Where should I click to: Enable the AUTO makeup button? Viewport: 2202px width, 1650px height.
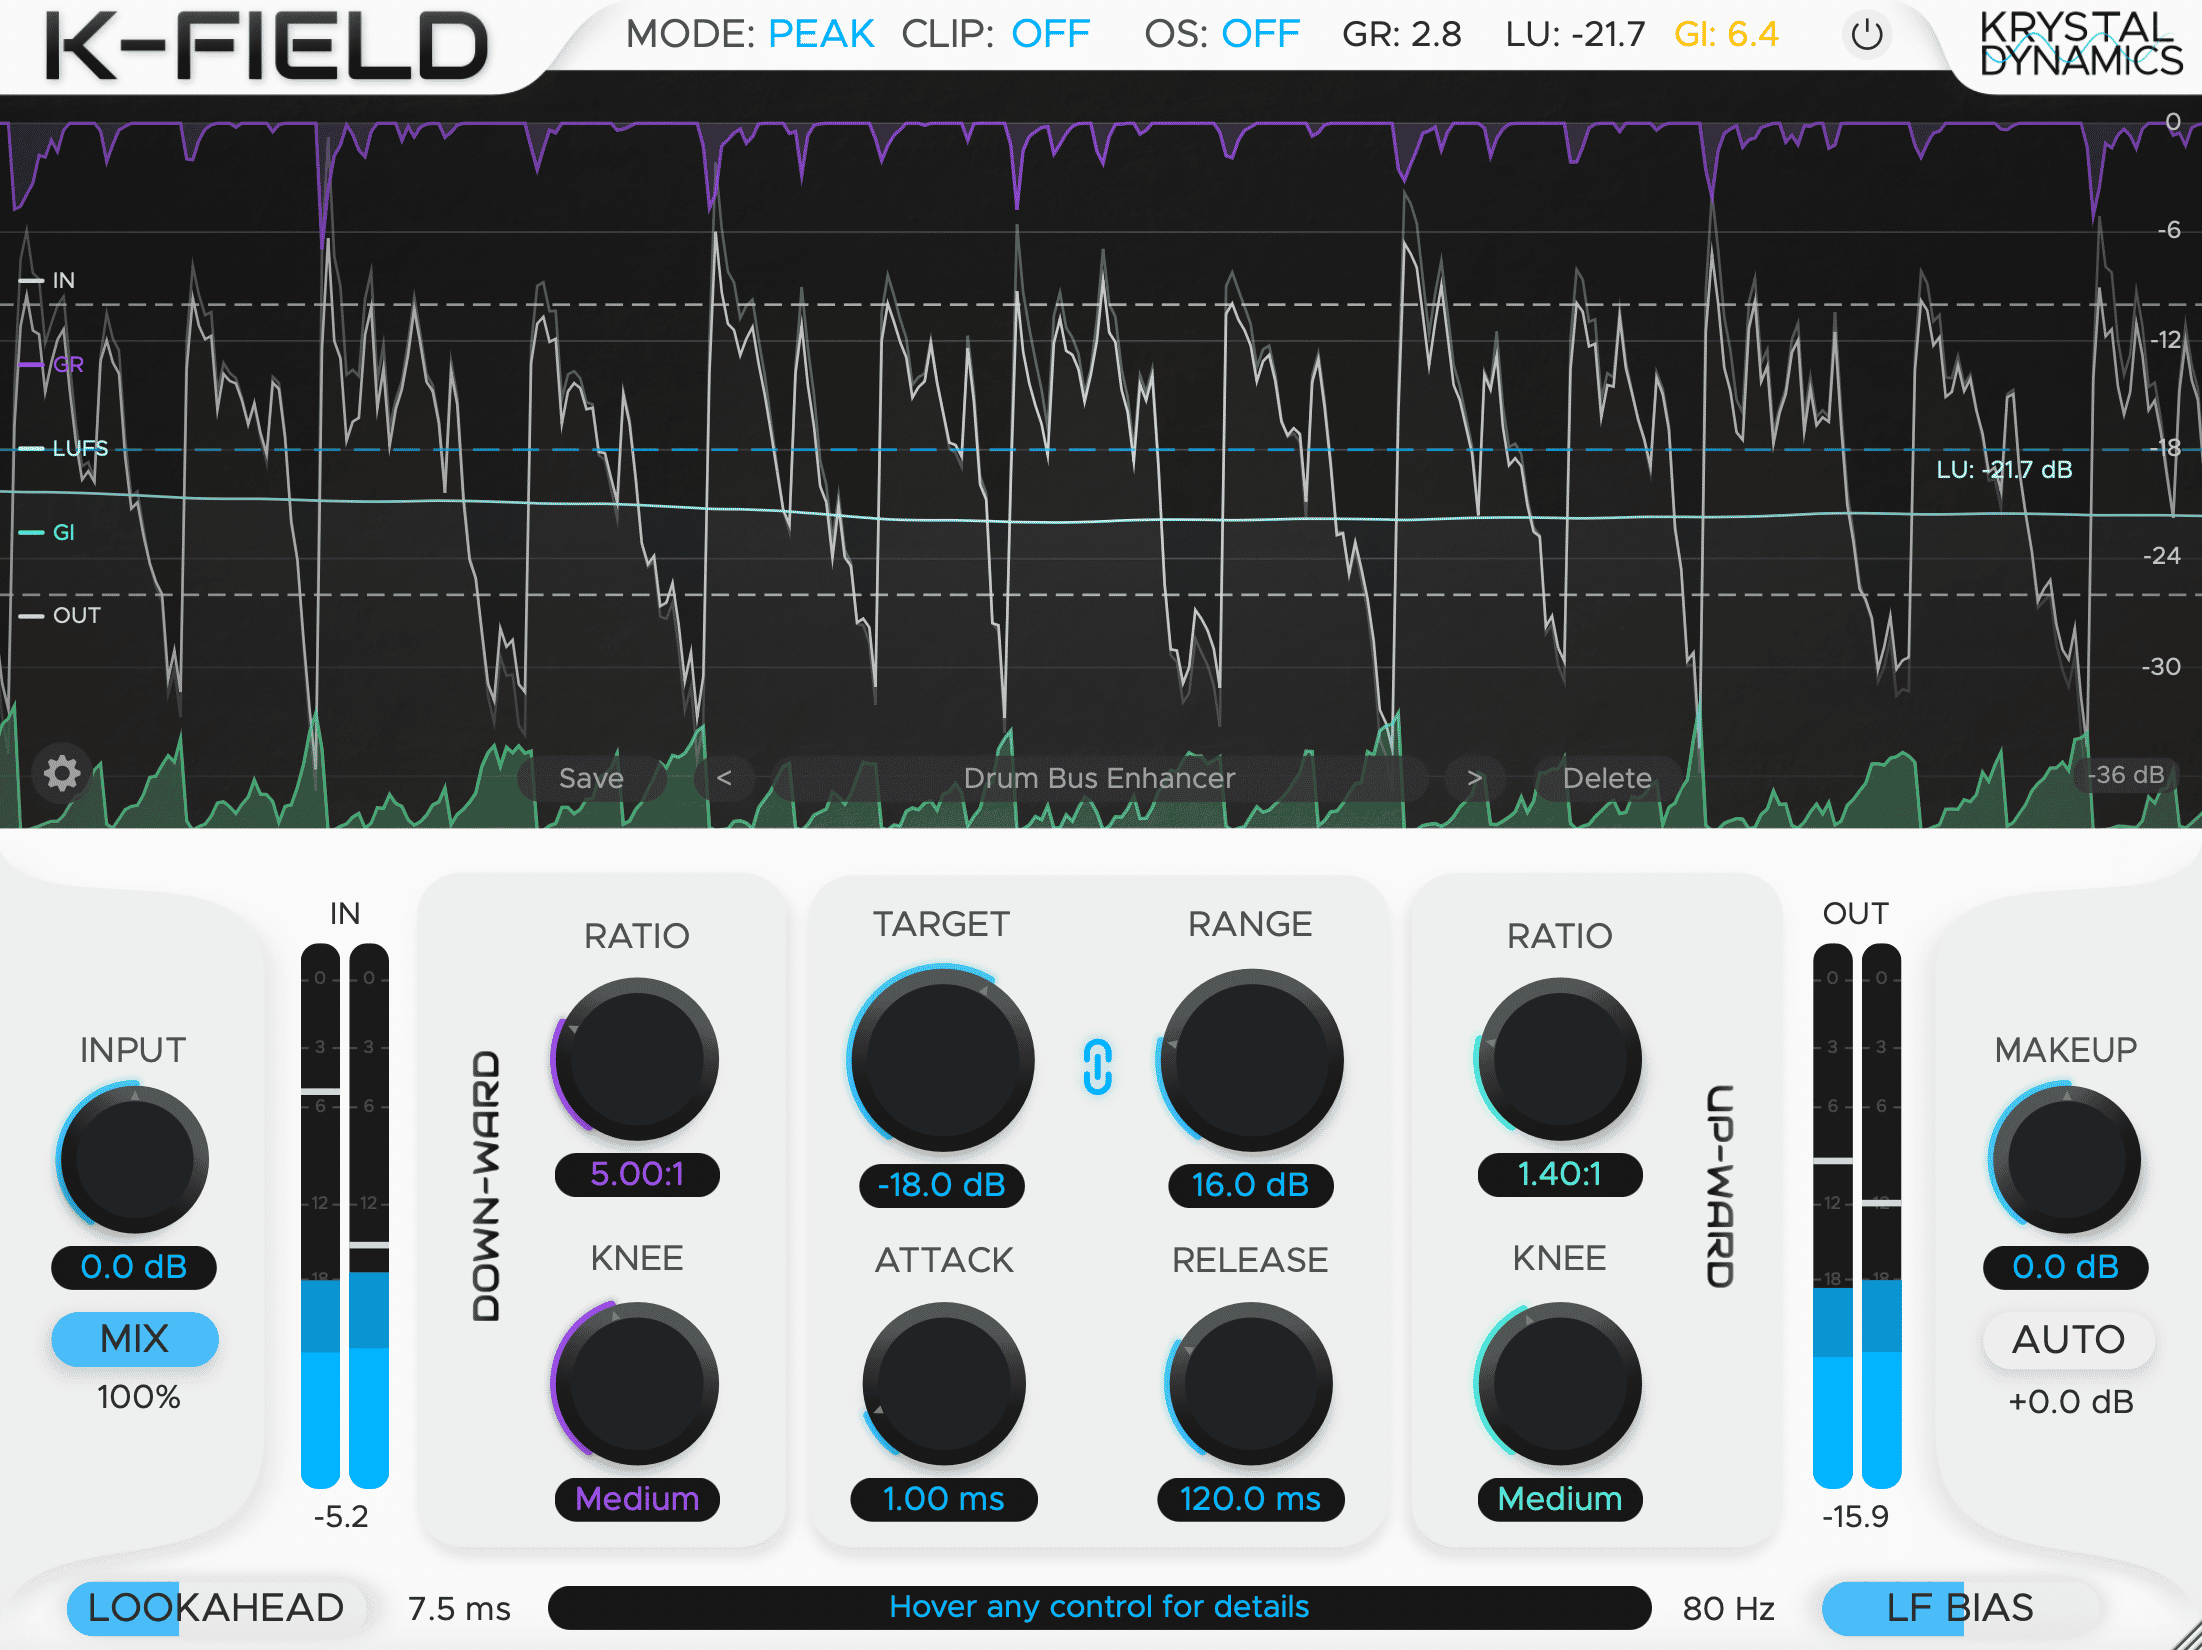(2068, 1339)
